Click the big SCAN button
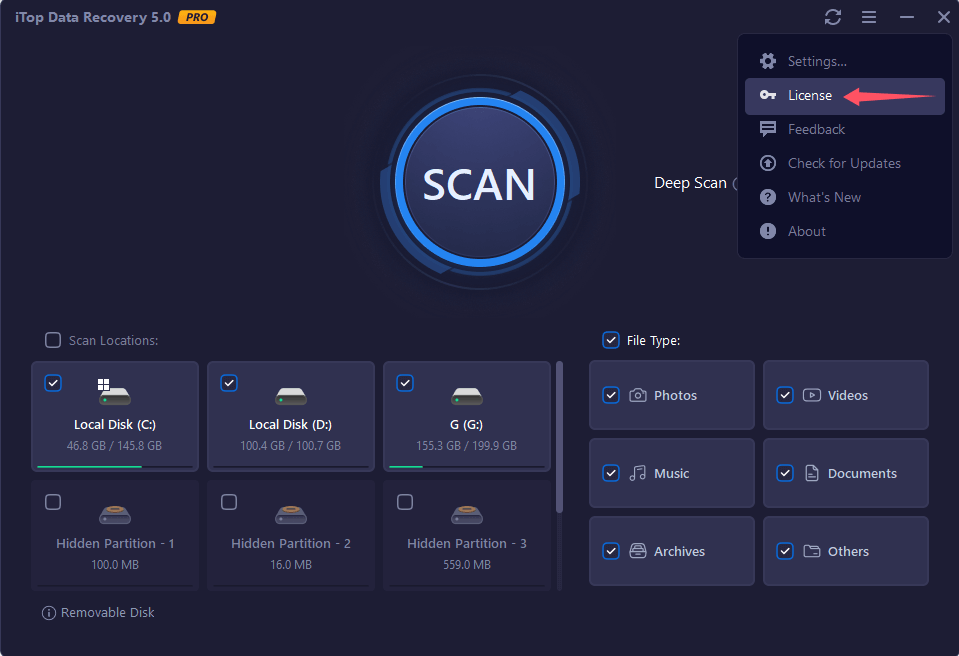This screenshot has width=959, height=656. [x=479, y=184]
